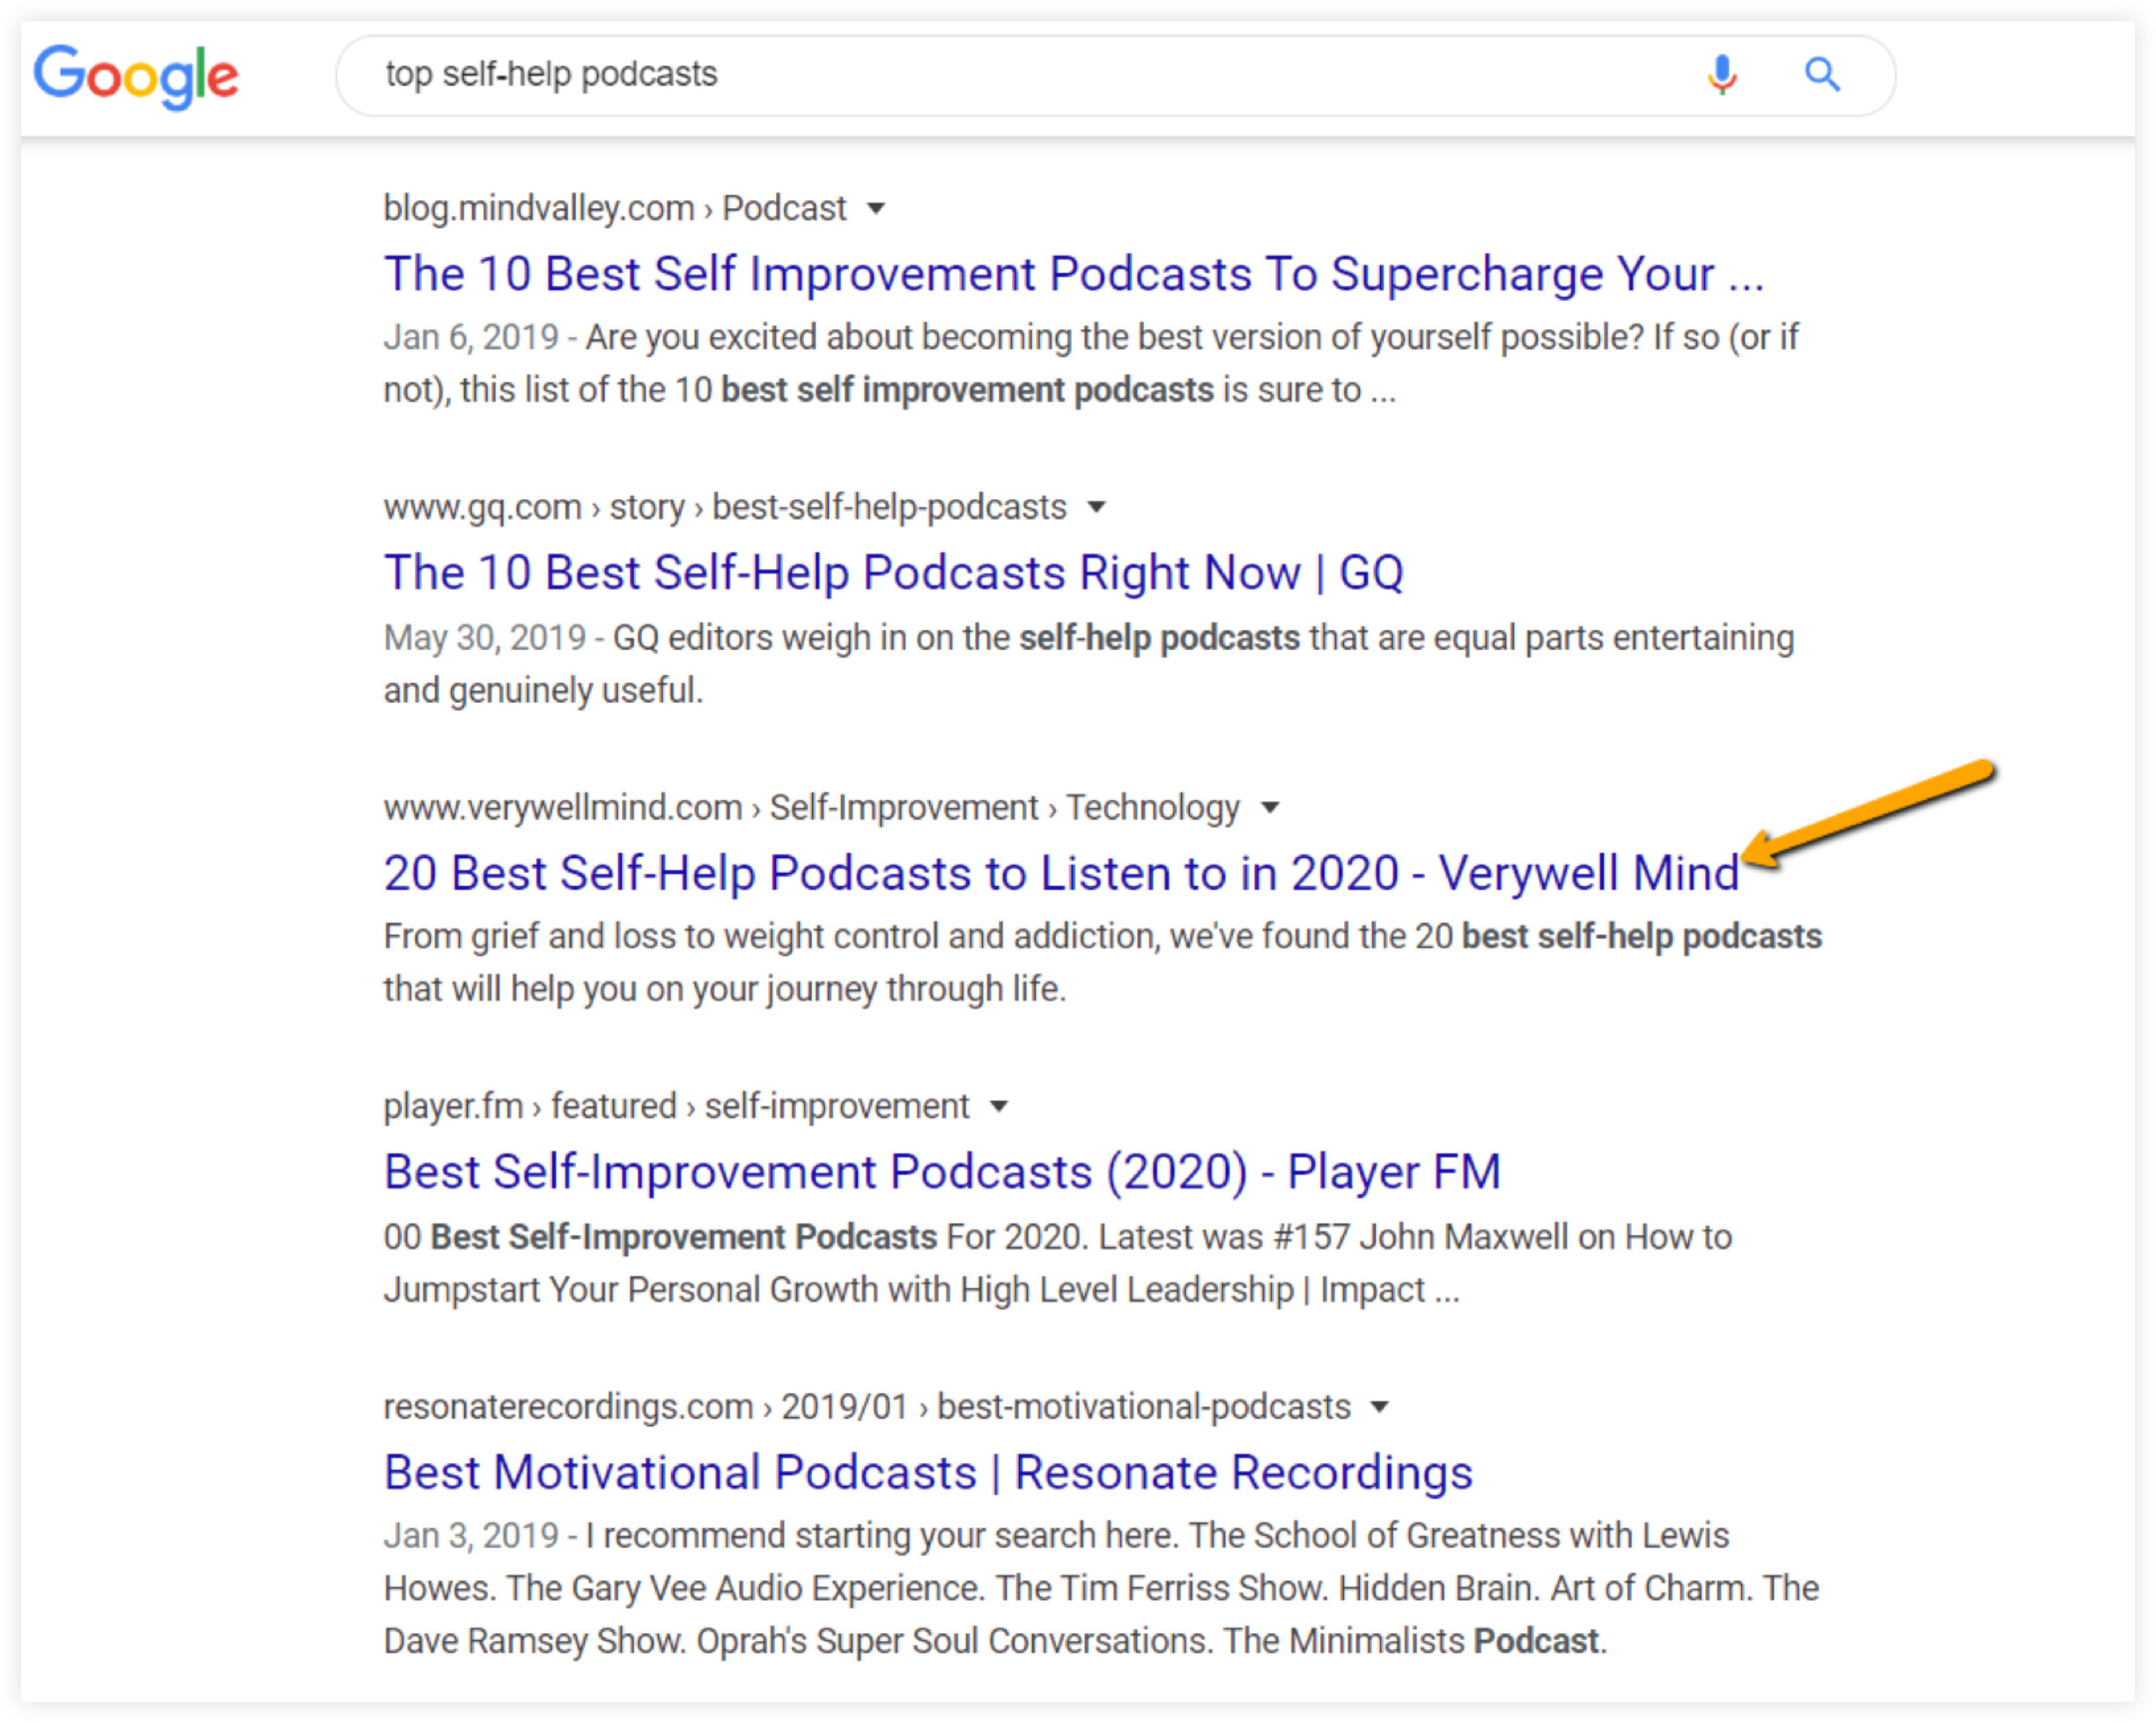Click the blue magnifier search icon
Screen dimensions: 2156x1723
point(1822,74)
